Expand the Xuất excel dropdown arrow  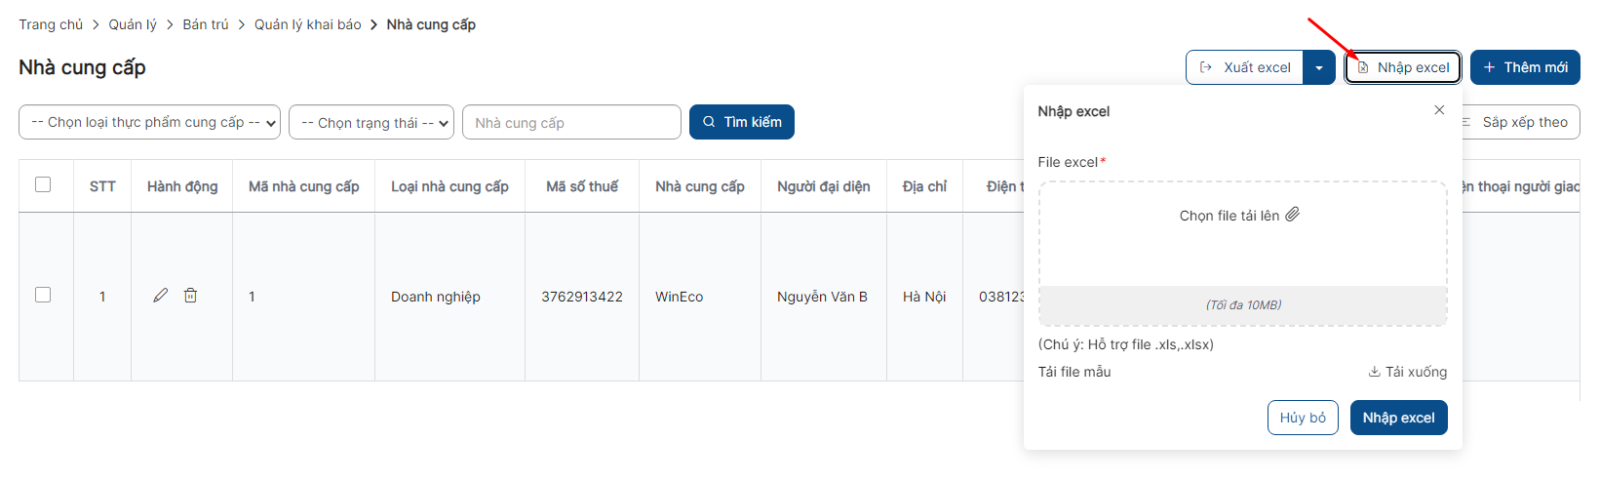tap(1319, 68)
